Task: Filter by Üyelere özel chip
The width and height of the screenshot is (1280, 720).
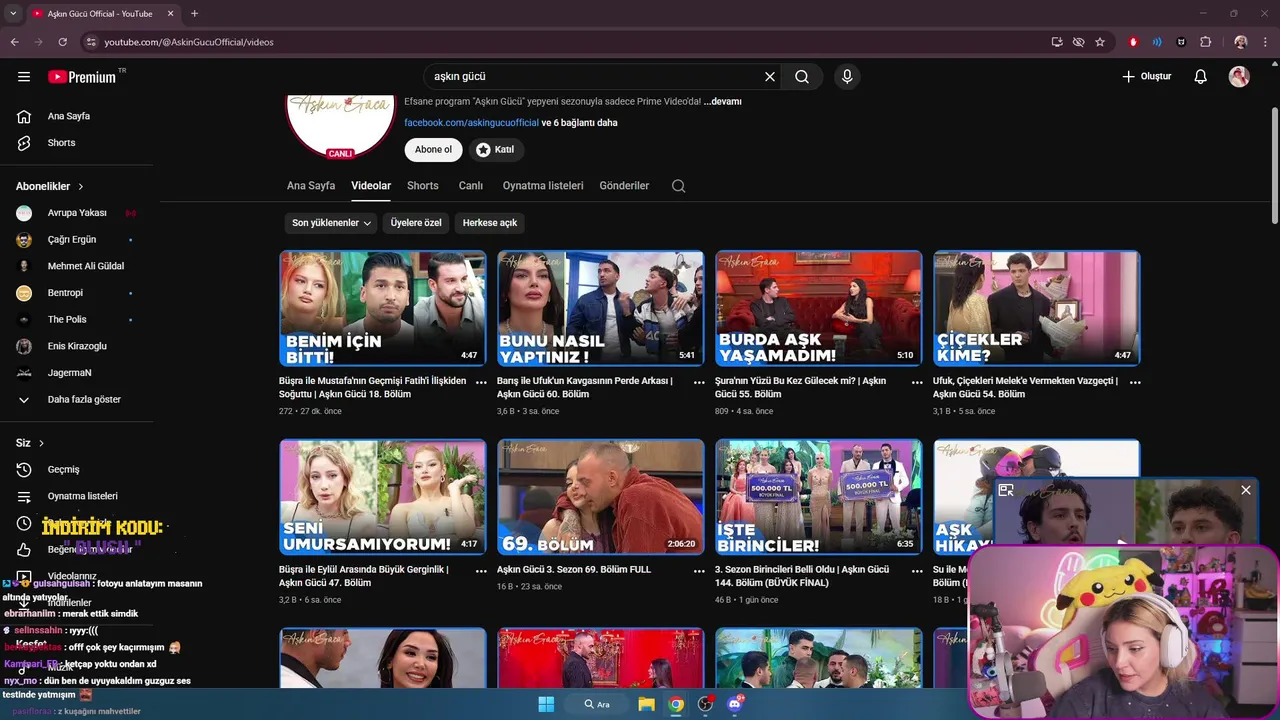Action: 416,223
